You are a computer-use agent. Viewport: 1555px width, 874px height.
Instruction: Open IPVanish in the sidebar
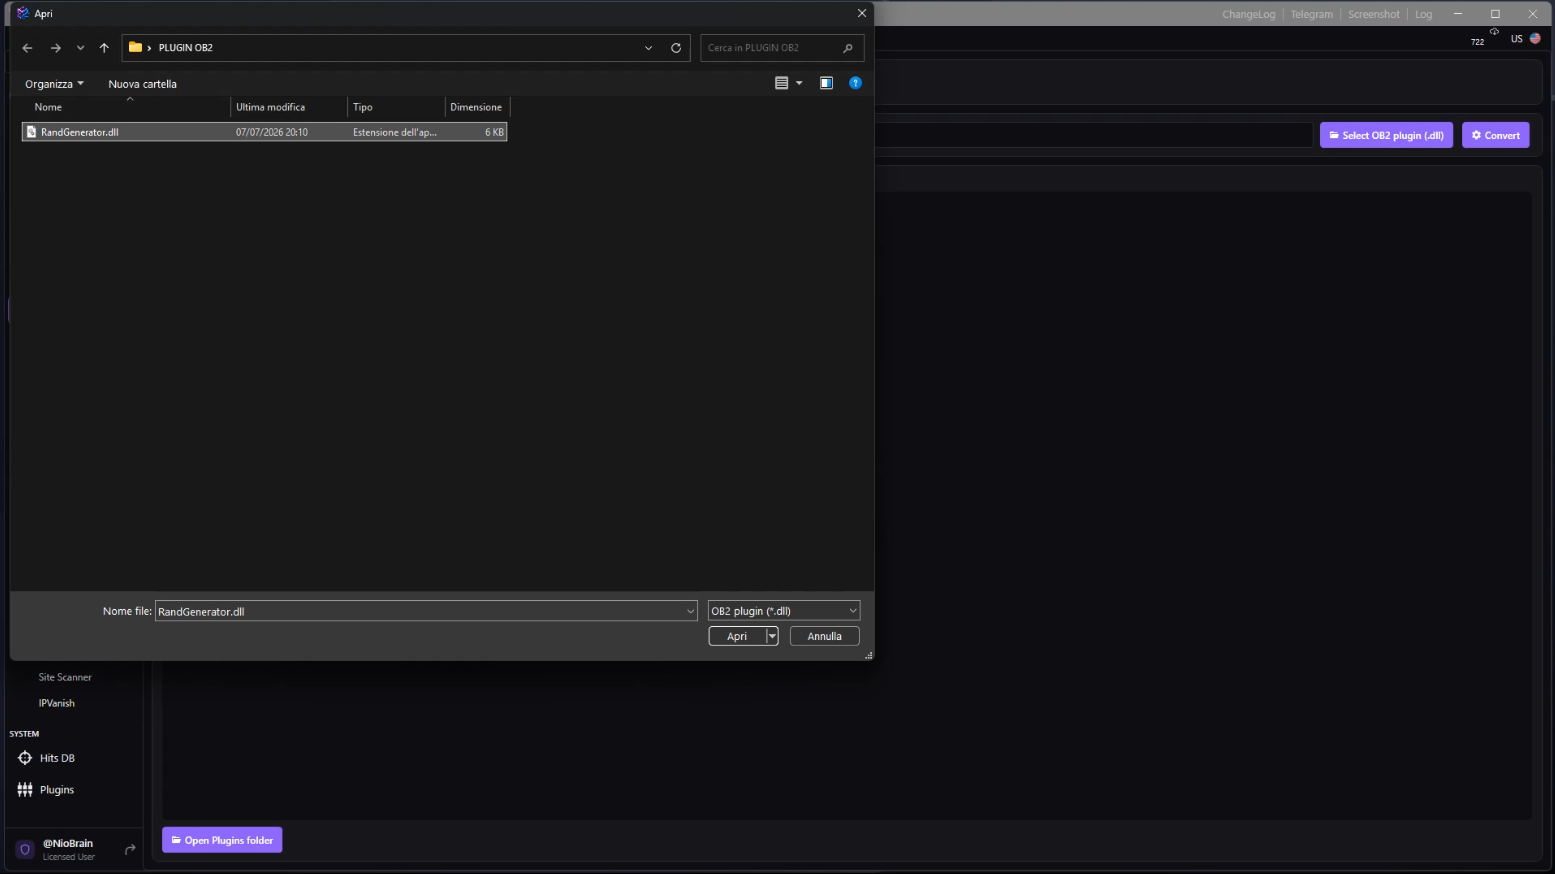click(x=57, y=703)
